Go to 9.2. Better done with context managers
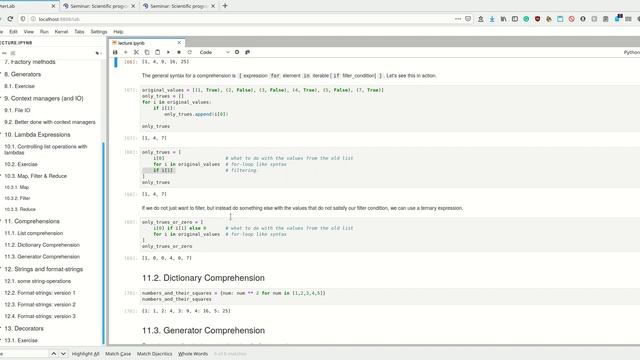Image resolution: width=640 pixels, height=360 pixels. tap(50, 122)
